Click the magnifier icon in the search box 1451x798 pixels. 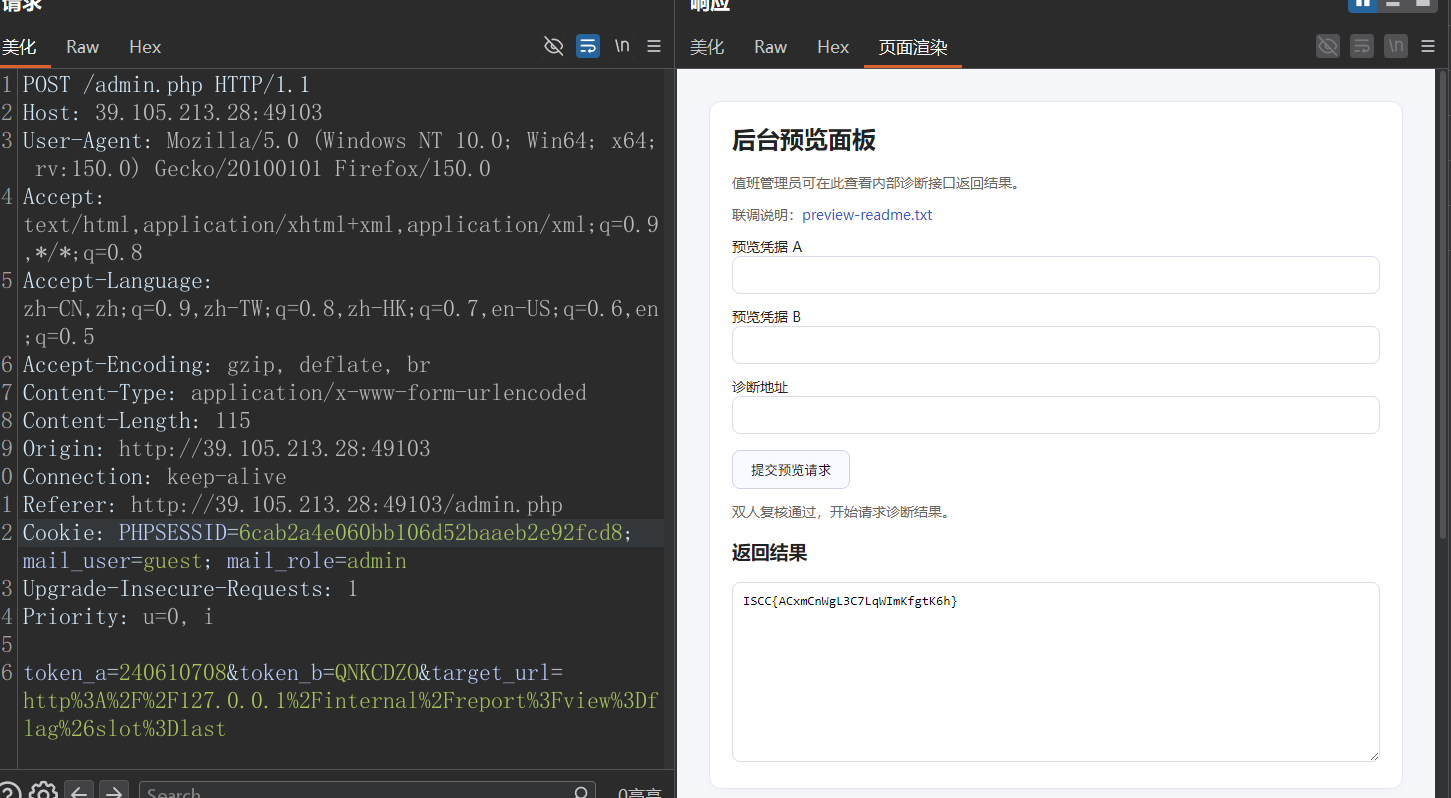tap(582, 793)
